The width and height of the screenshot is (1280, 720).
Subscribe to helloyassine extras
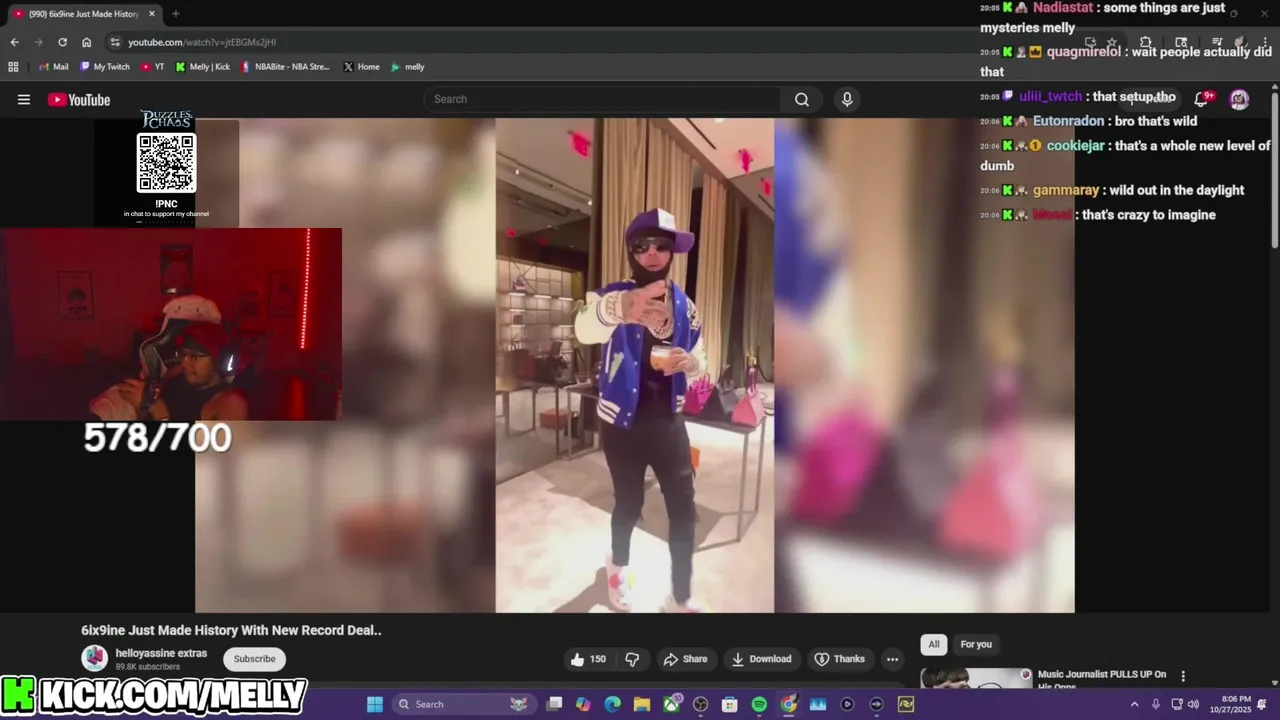pos(254,659)
